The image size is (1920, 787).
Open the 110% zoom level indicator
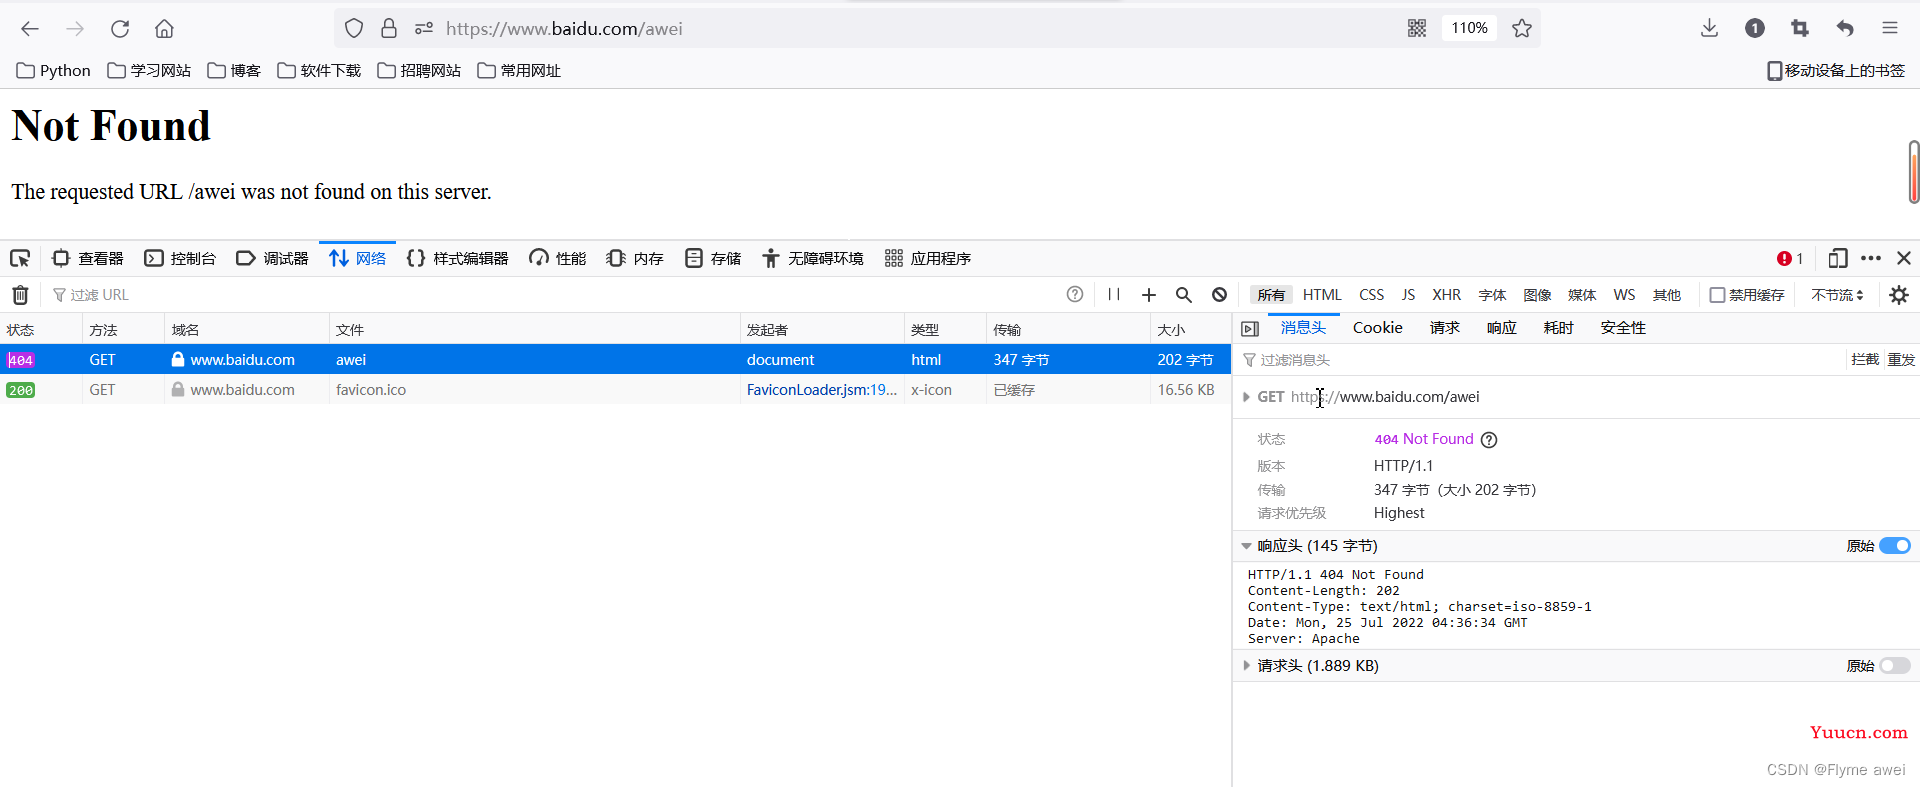tap(1469, 29)
